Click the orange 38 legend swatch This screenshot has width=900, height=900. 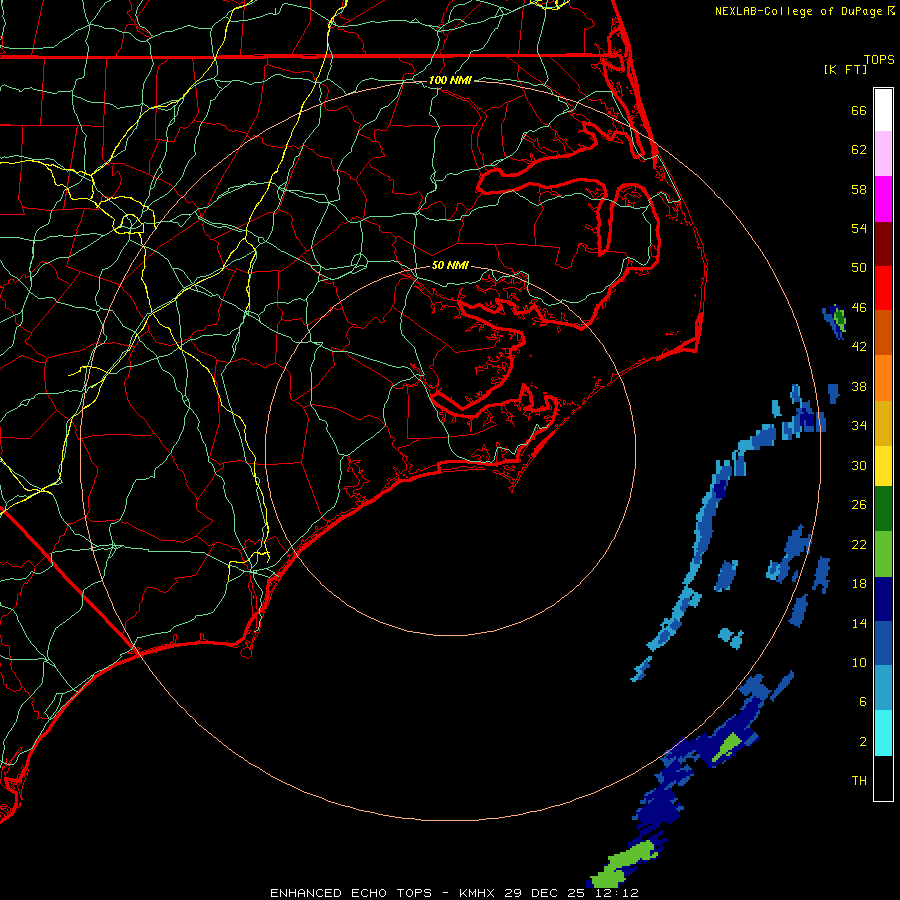click(x=883, y=378)
